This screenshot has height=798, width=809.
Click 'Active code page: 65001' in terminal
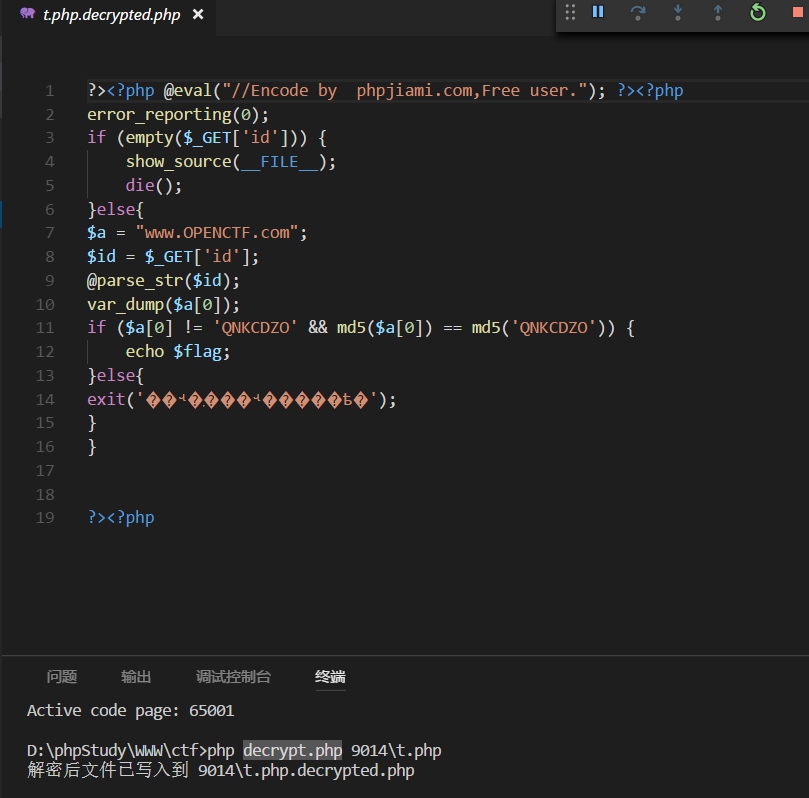tap(131, 710)
